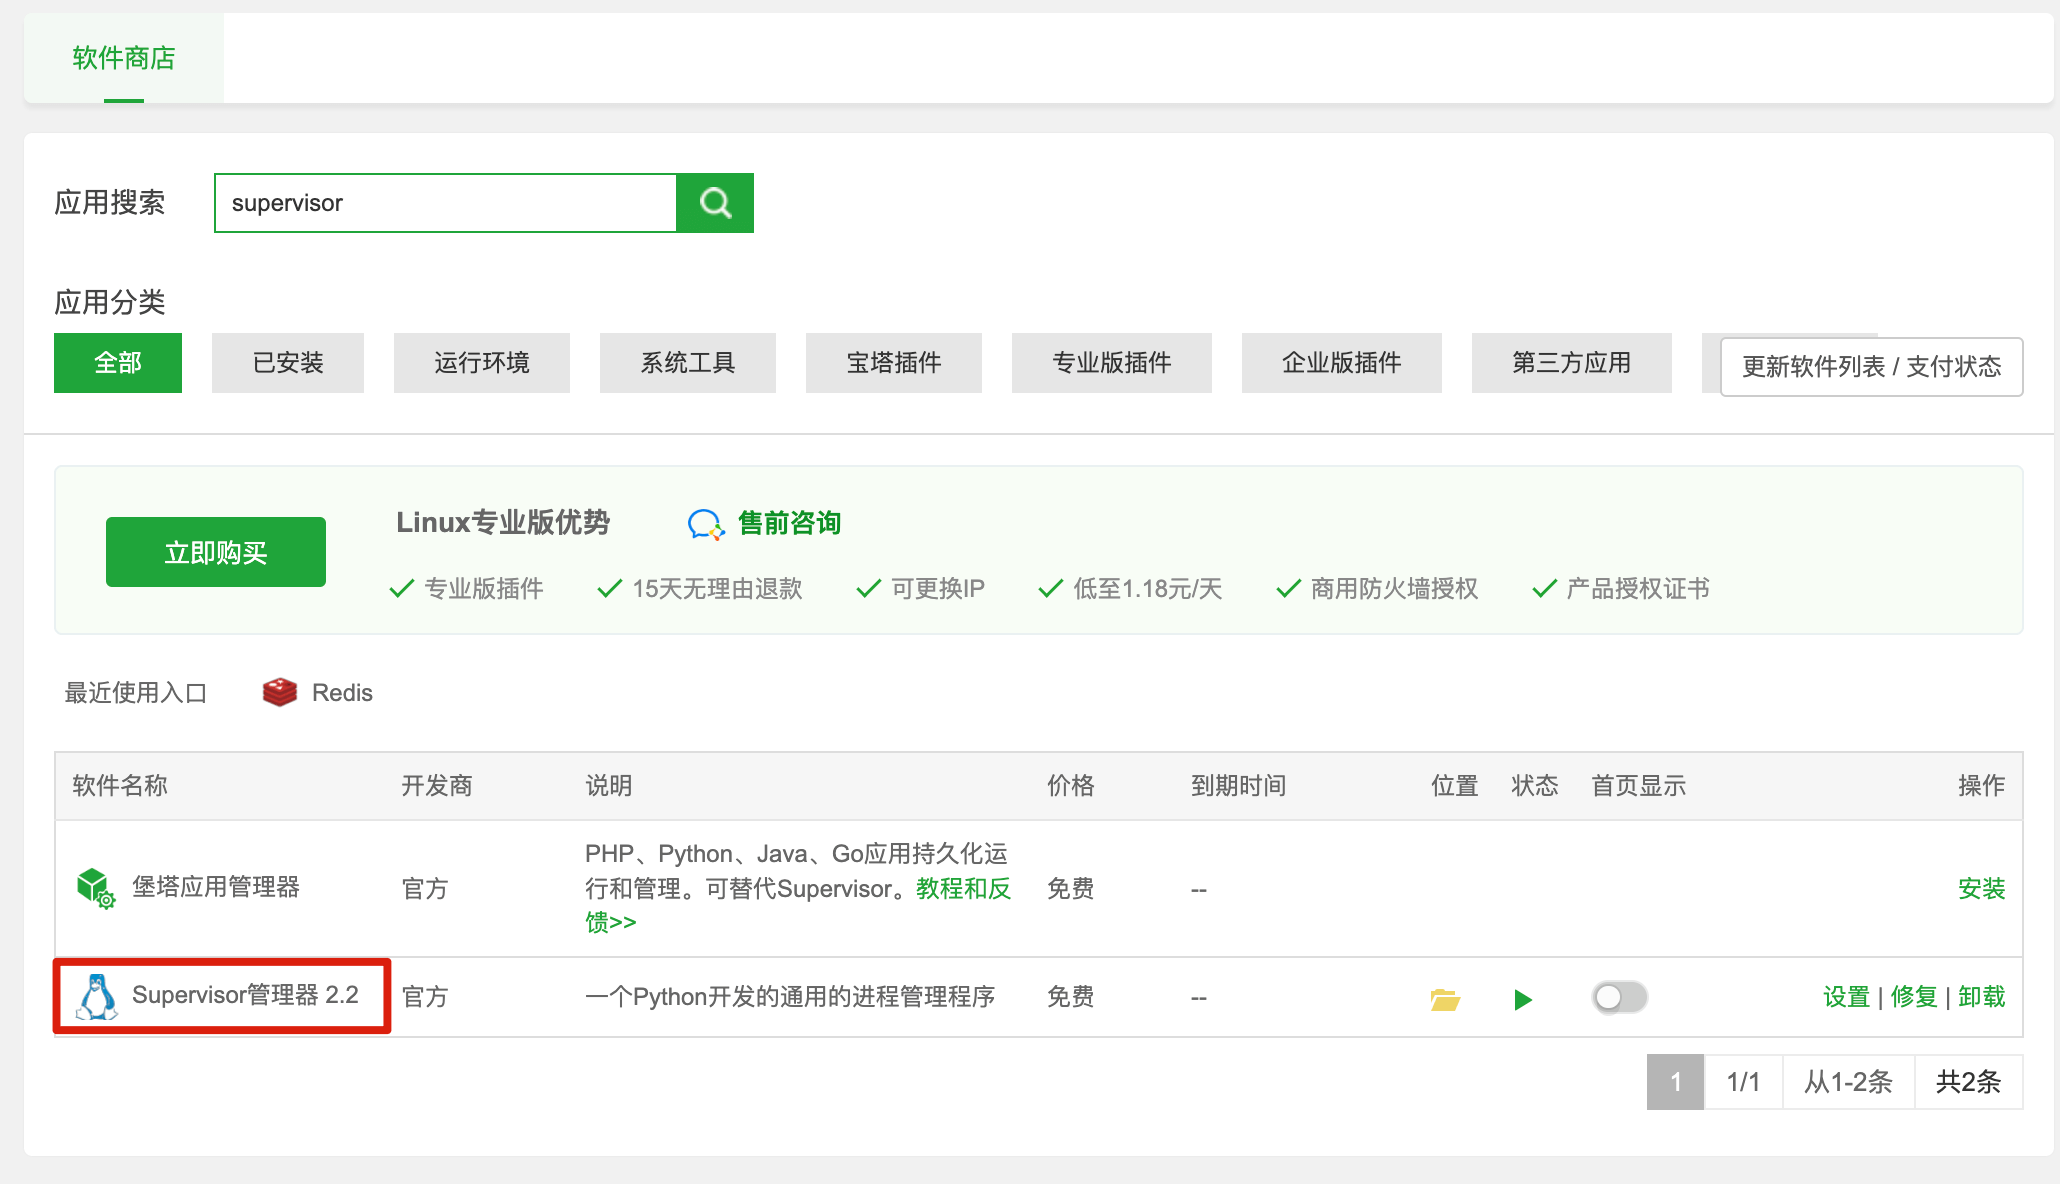2060x1184 pixels.
Task: Open the Supervisor folder location icon
Action: click(x=1445, y=998)
